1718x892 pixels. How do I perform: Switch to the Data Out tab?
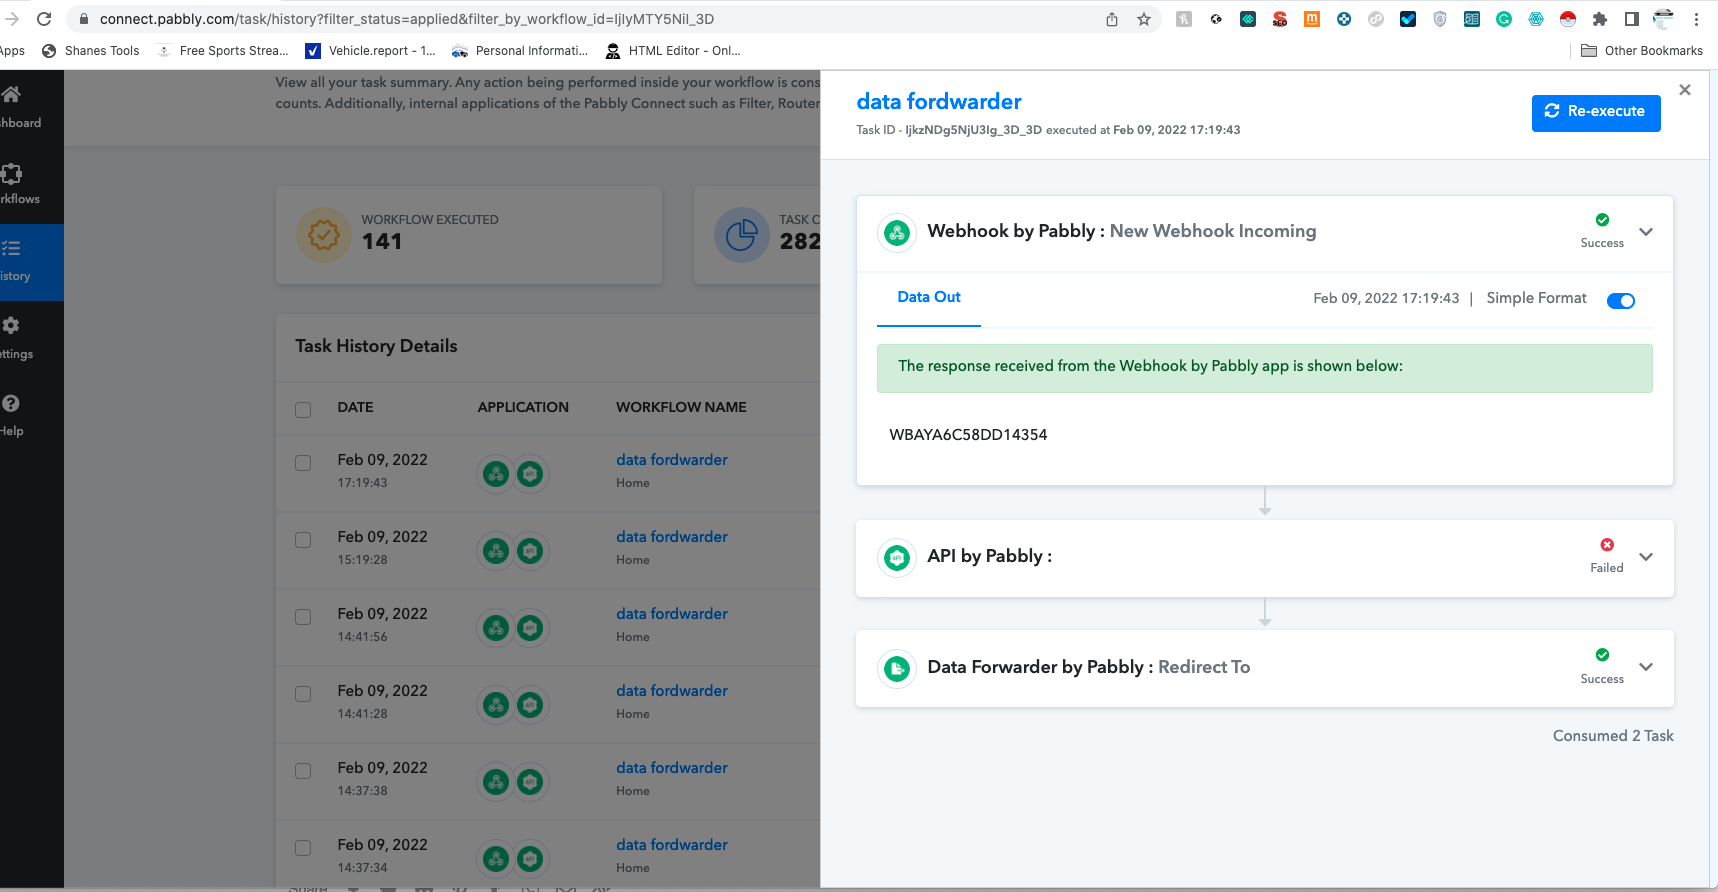pos(929,297)
